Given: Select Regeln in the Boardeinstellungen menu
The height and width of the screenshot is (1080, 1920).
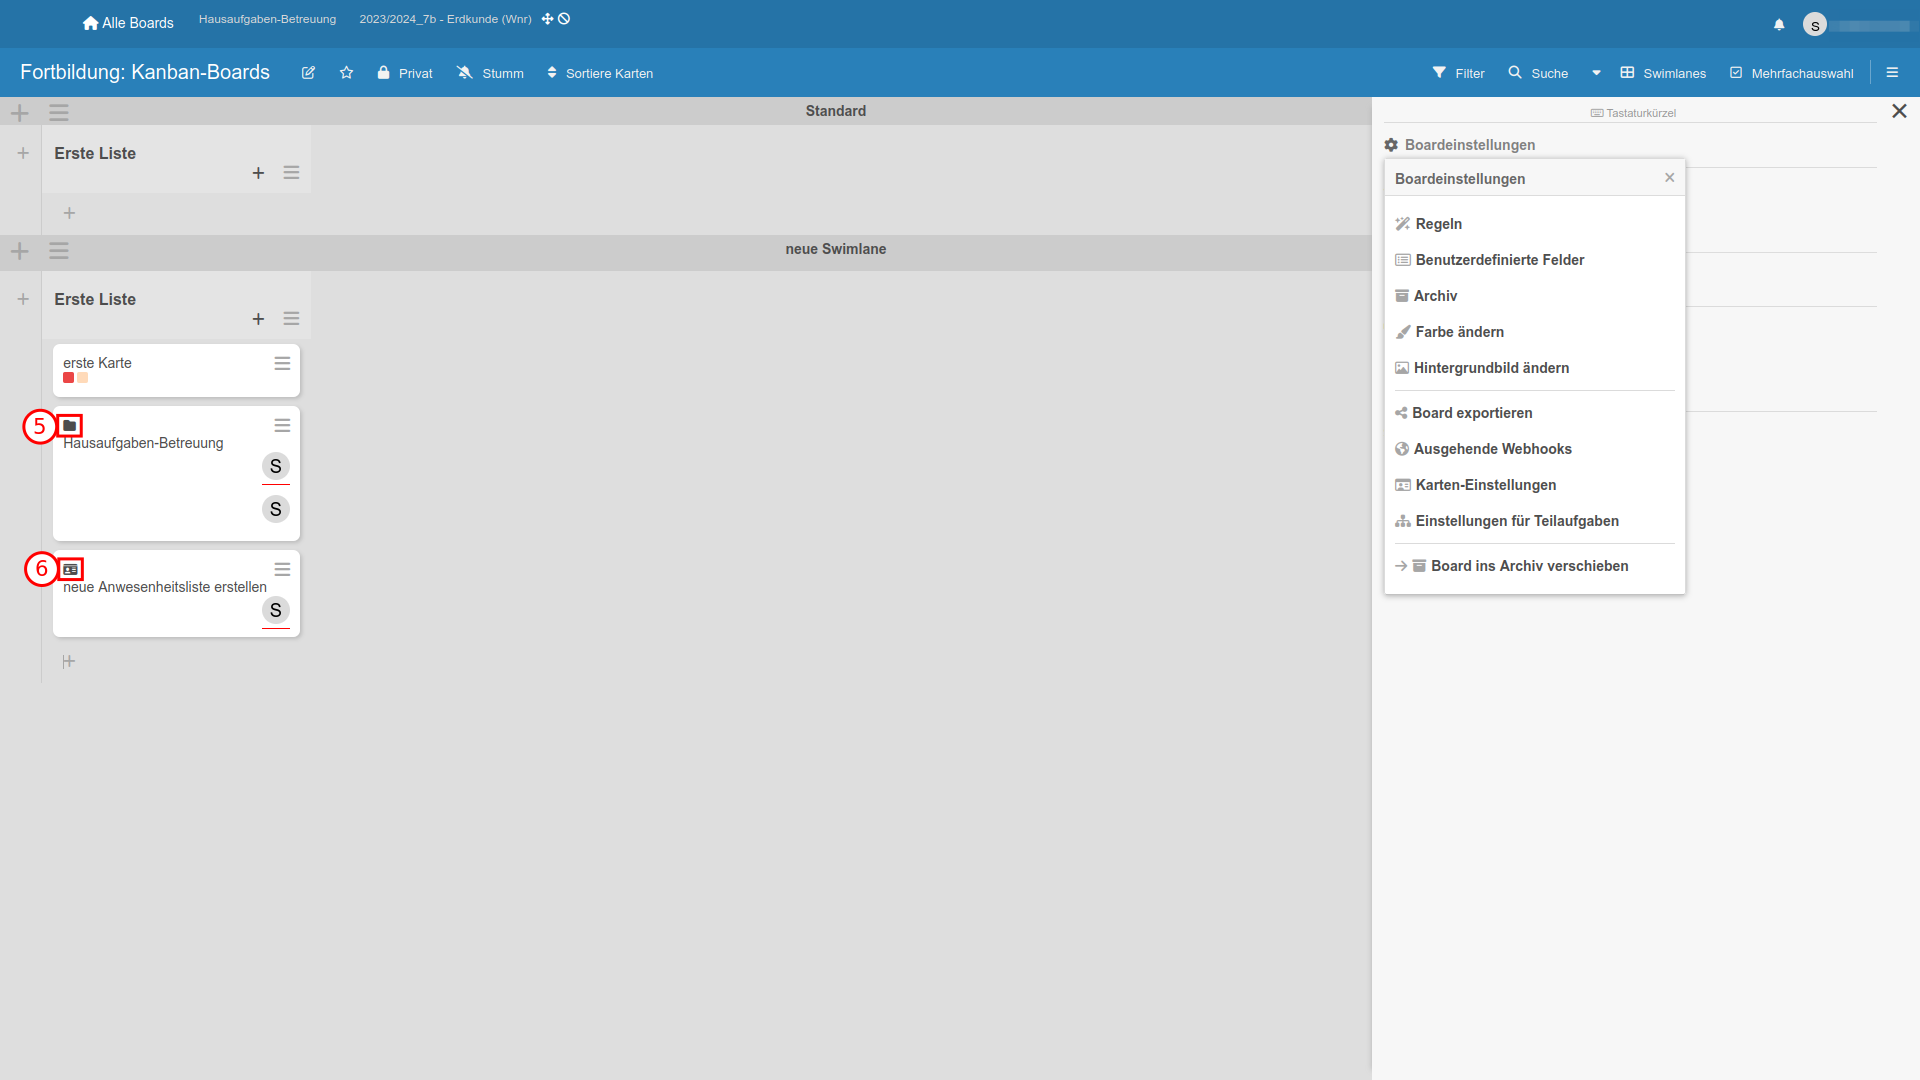Looking at the screenshot, I should coord(1438,224).
